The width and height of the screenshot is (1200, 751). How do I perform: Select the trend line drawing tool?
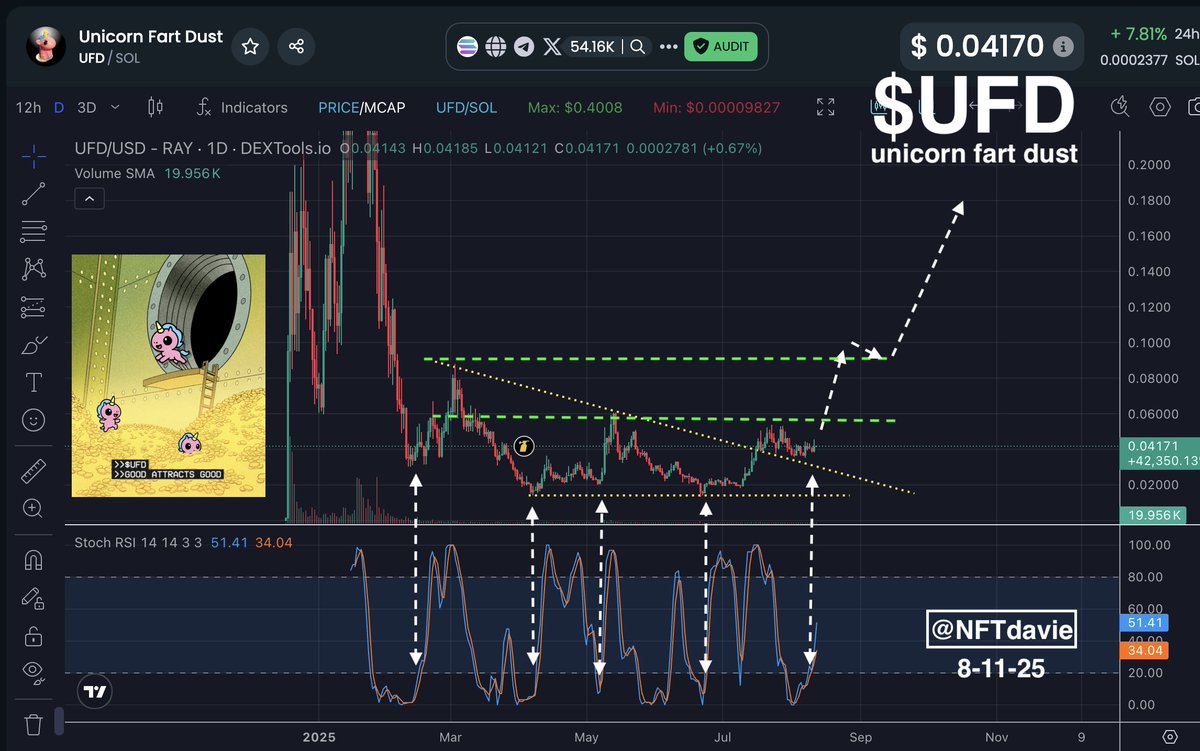pyautogui.click(x=34, y=193)
